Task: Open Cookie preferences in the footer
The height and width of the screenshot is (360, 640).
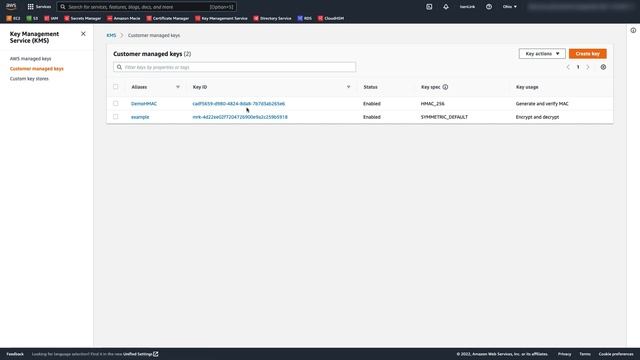Action: pos(616,354)
